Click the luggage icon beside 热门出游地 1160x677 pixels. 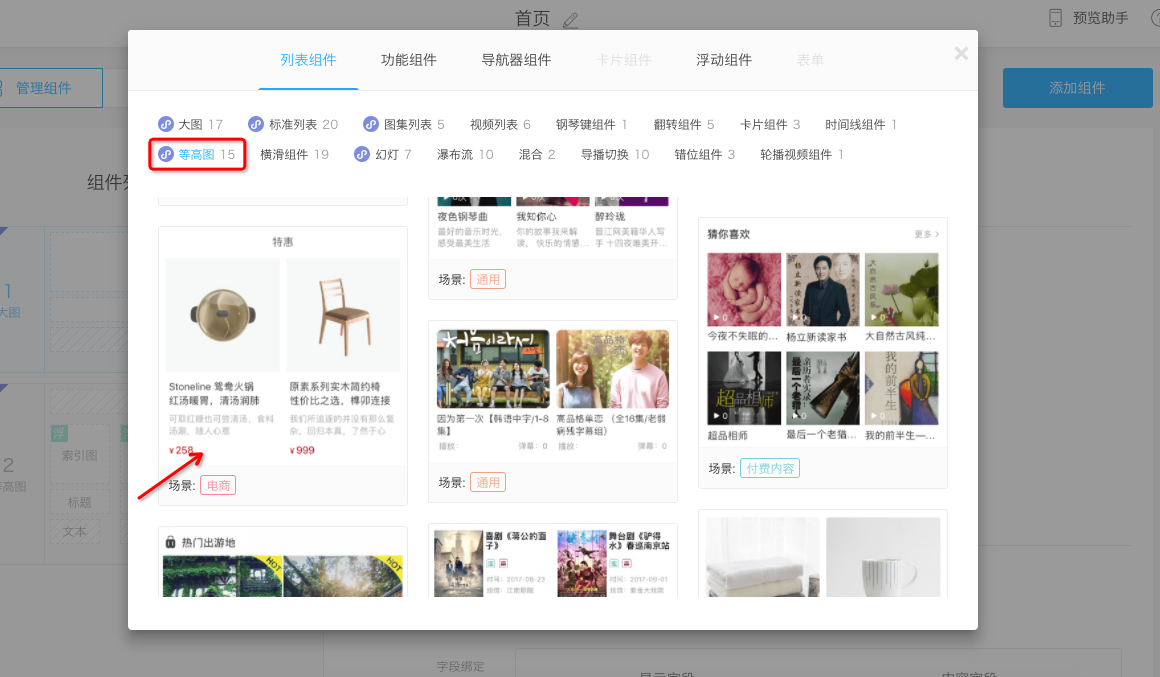tap(170, 542)
